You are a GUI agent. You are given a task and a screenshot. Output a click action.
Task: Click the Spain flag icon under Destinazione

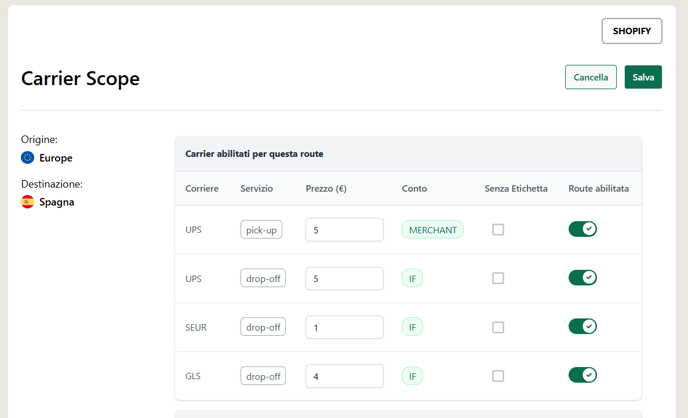27,202
